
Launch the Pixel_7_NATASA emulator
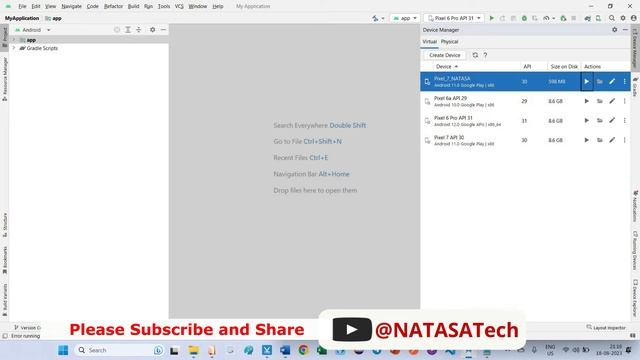(587, 82)
